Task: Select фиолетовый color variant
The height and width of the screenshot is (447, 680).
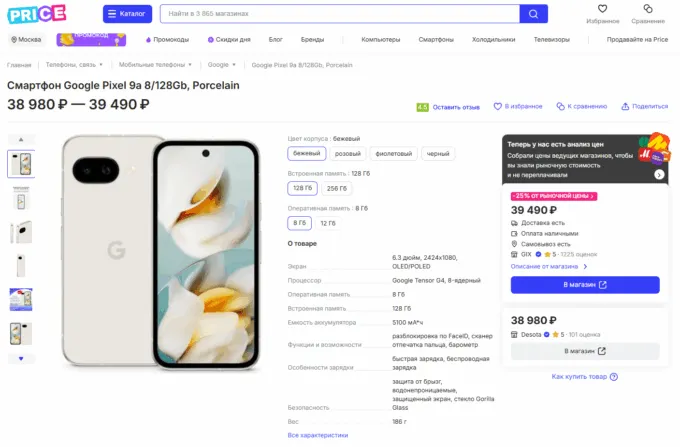Action: tap(392, 154)
